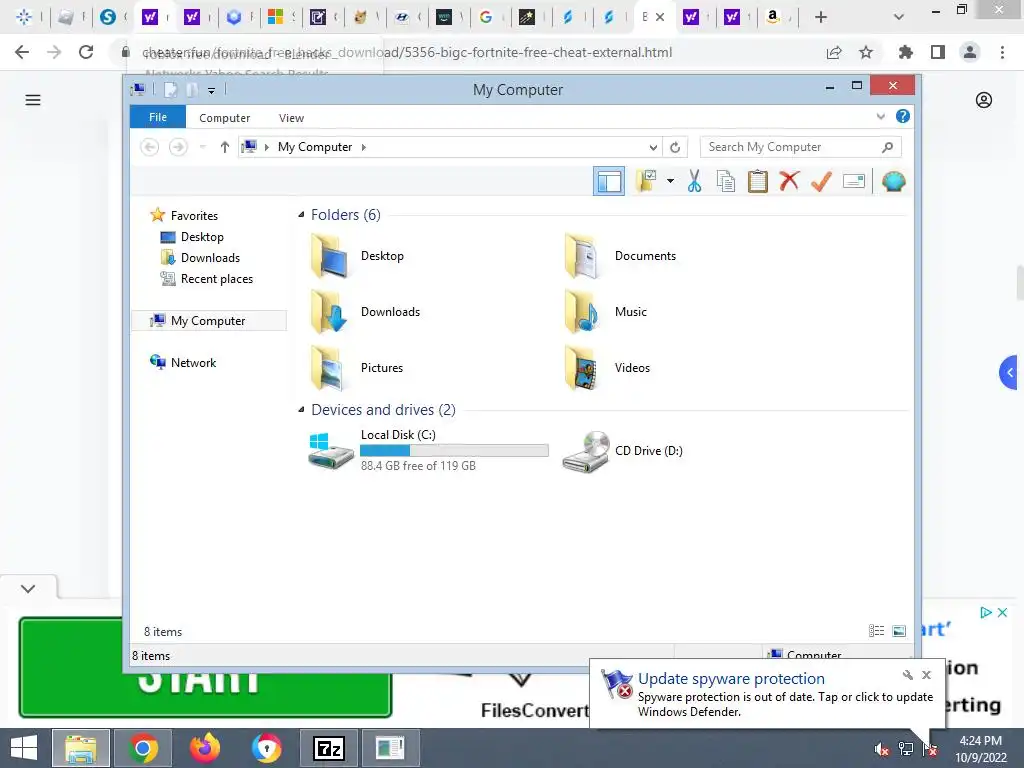Screen dimensions: 1024x768
Task: Click Local Disk C: usage bar
Action: [454, 451]
